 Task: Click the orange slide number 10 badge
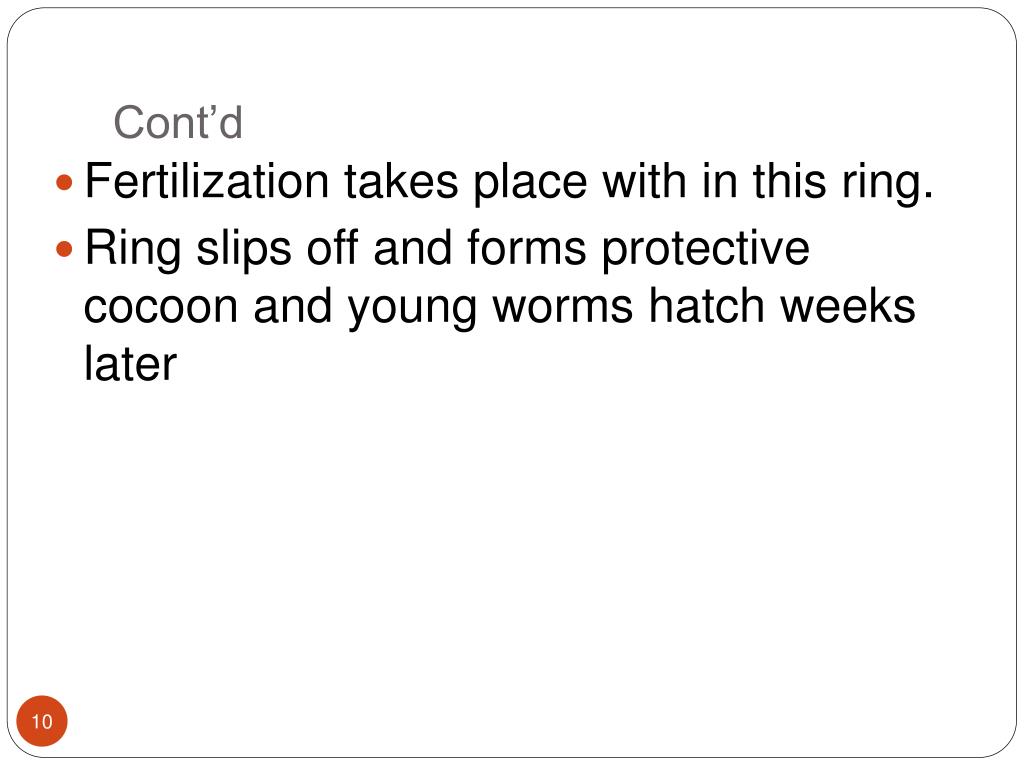point(42,721)
